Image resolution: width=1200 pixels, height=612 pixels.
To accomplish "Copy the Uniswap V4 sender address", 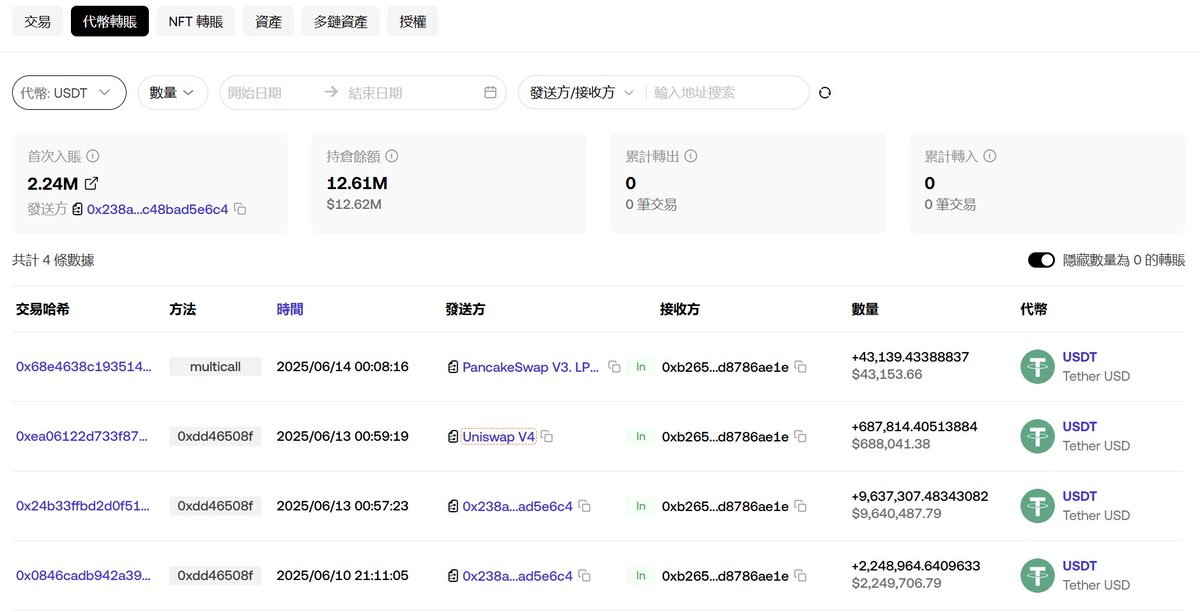I will (x=546, y=436).
